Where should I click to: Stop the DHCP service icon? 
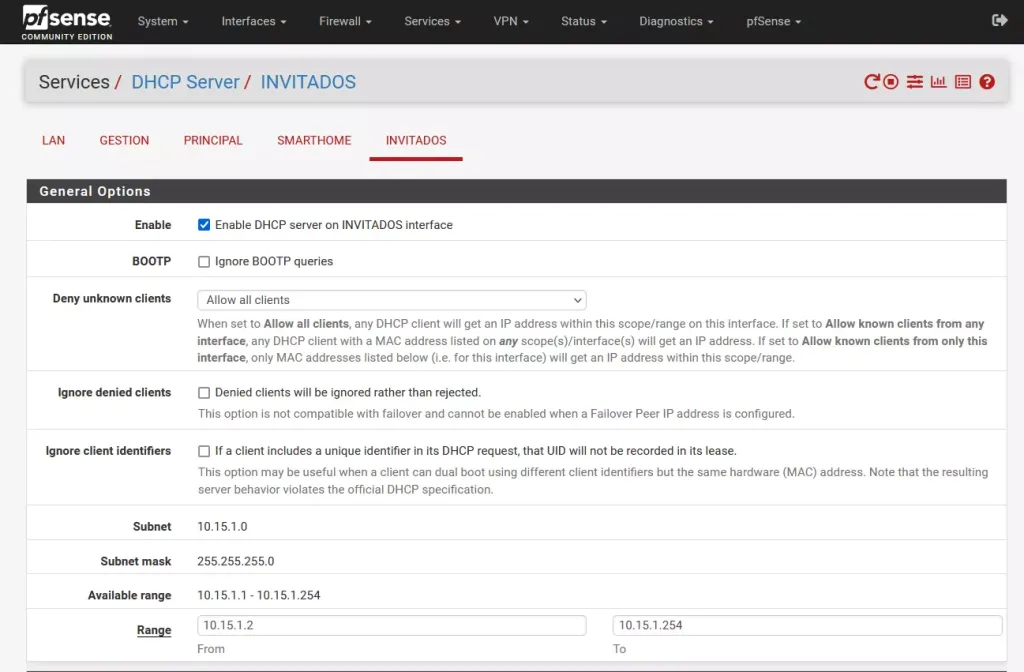coord(891,82)
